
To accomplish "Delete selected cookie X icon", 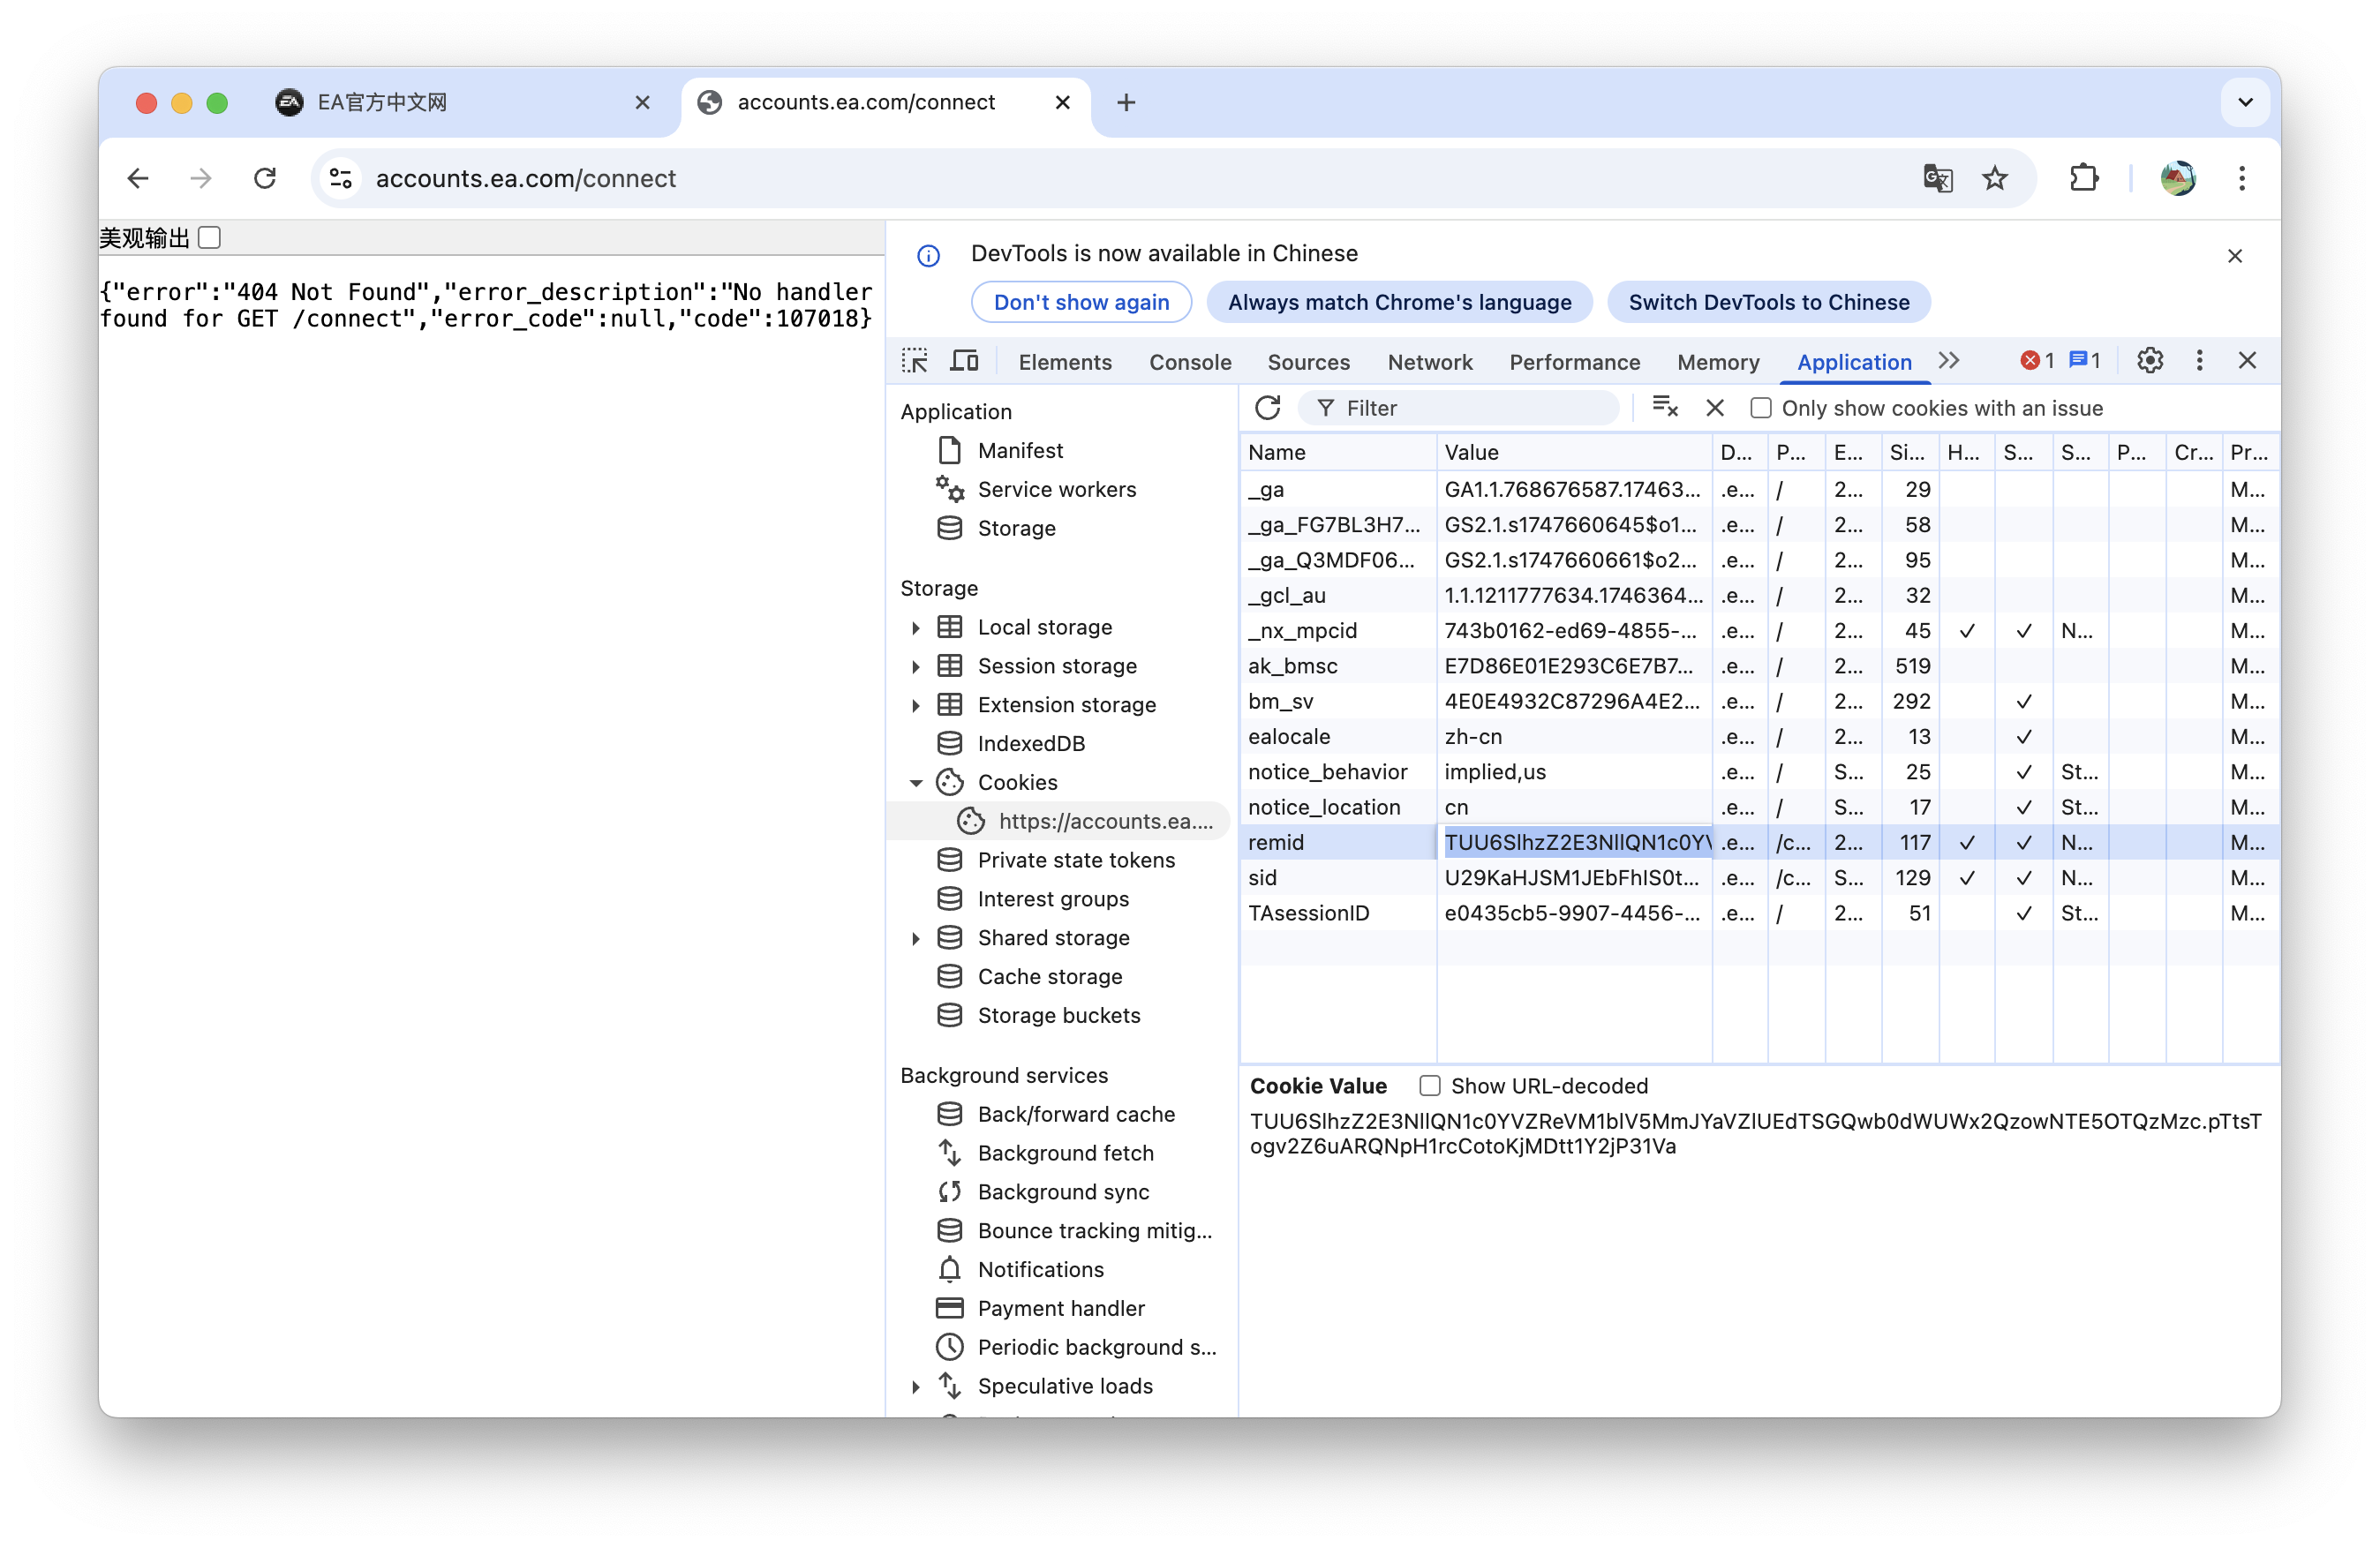I will pos(1715,408).
